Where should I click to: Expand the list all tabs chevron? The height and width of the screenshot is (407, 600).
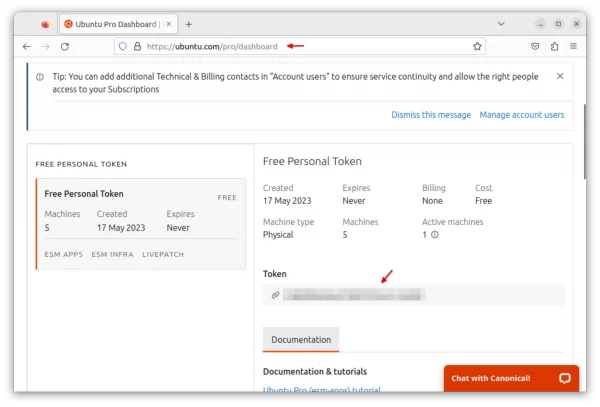click(501, 24)
